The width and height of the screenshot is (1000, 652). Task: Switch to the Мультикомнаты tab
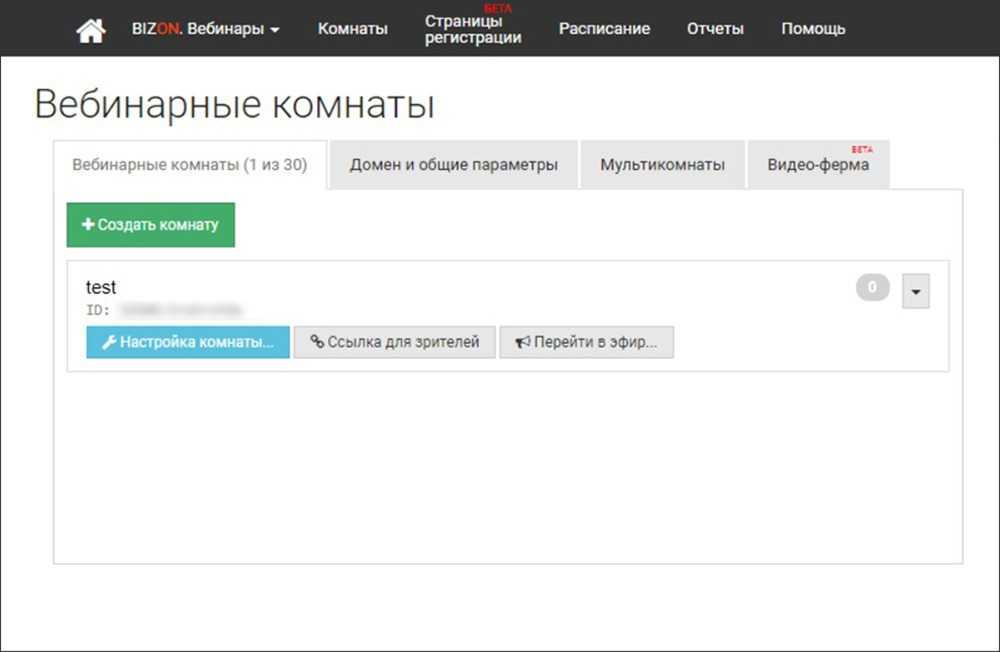click(662, 165)
